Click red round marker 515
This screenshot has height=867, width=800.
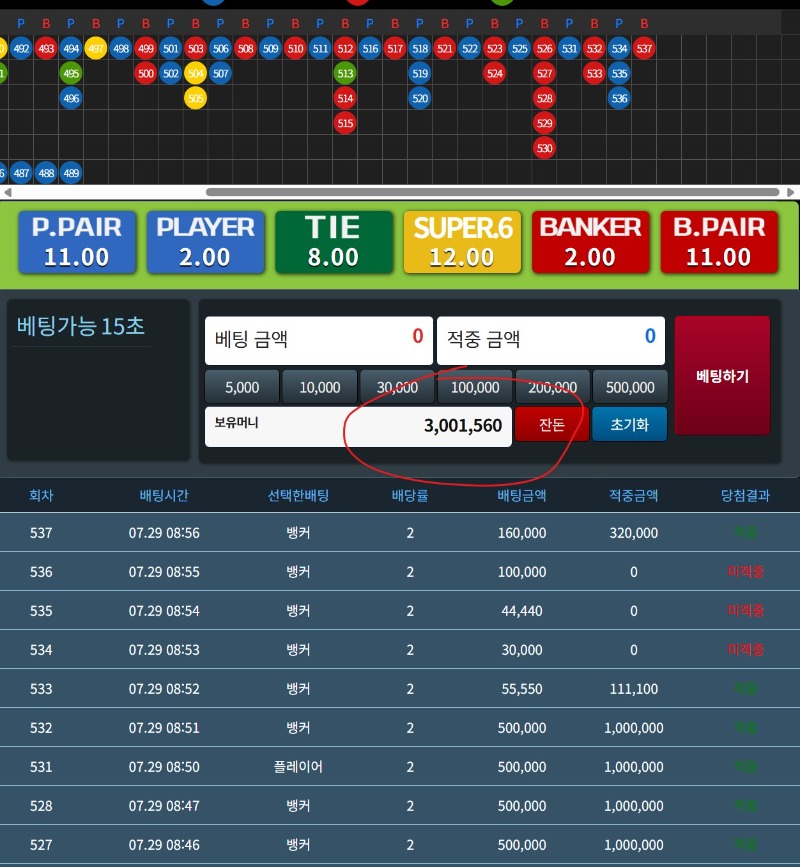pos(345,123)
